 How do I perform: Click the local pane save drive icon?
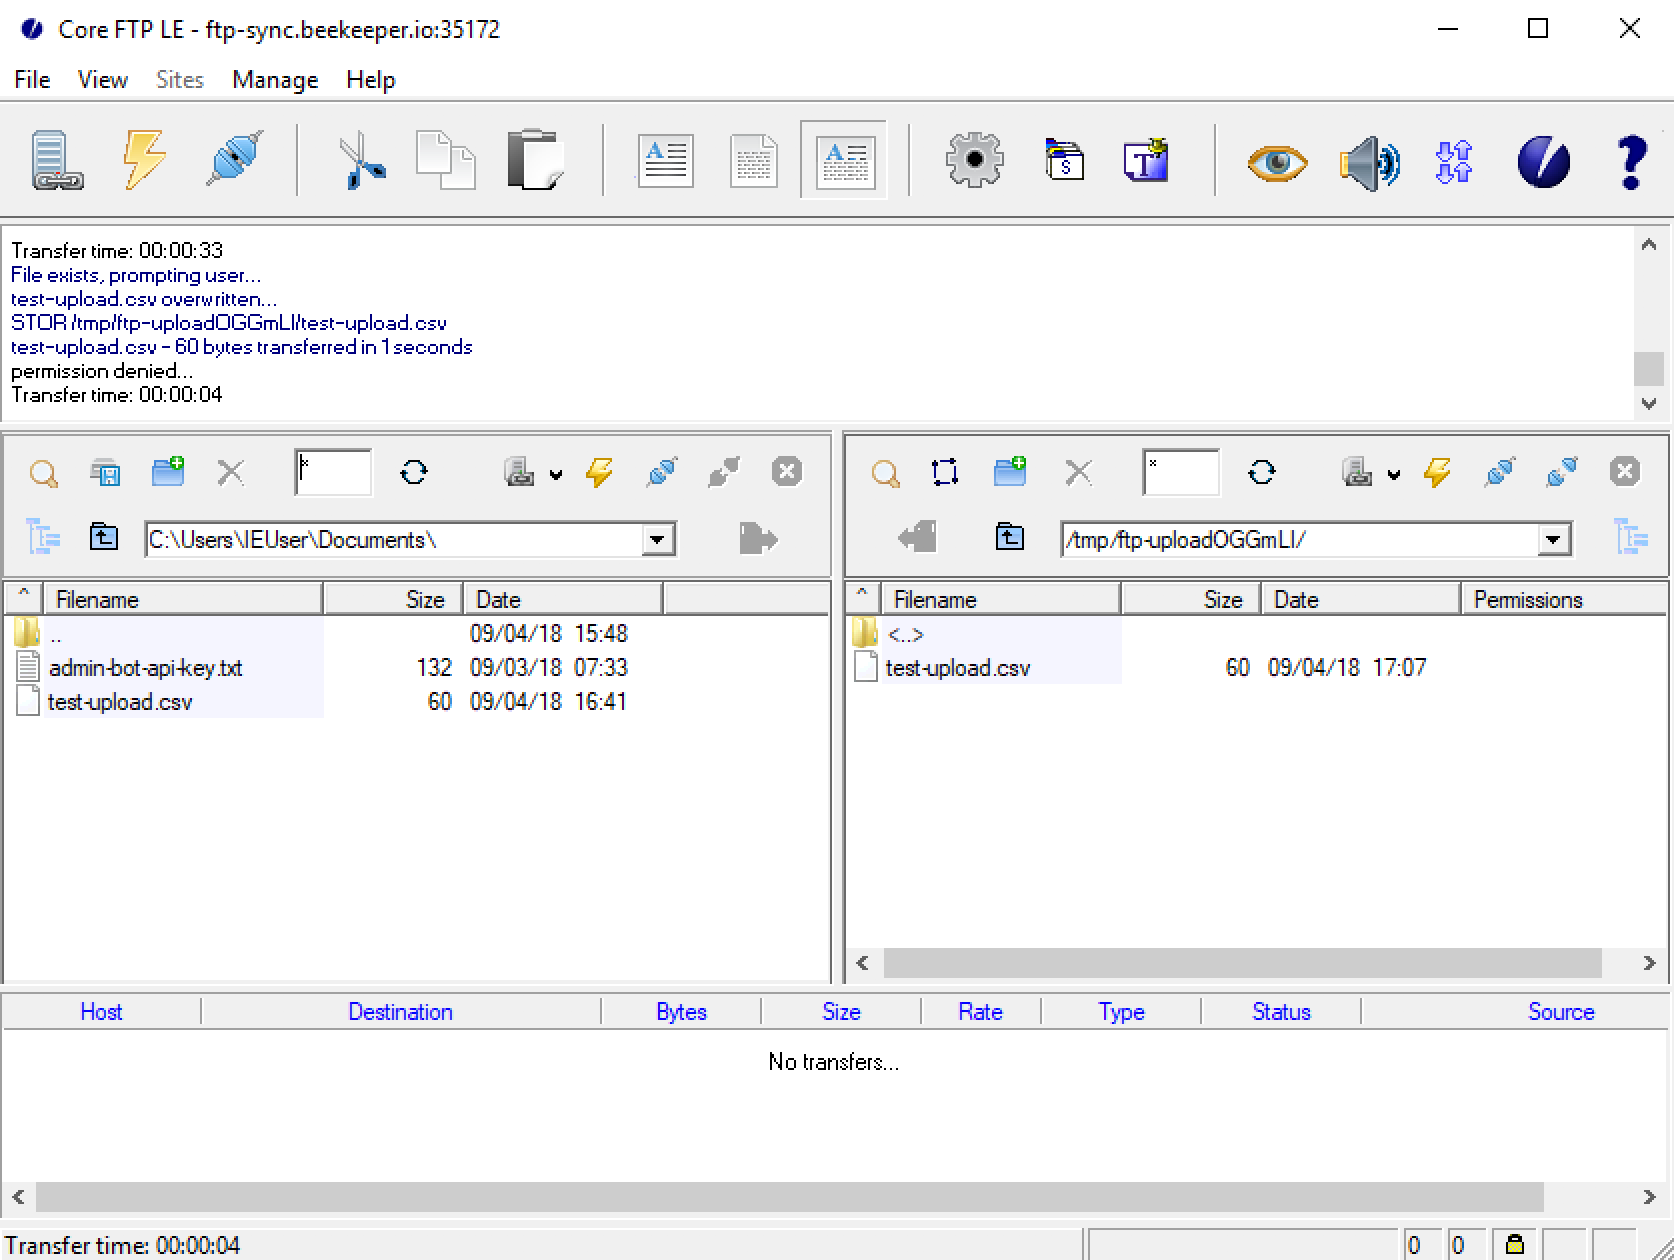tap(105, 472)
